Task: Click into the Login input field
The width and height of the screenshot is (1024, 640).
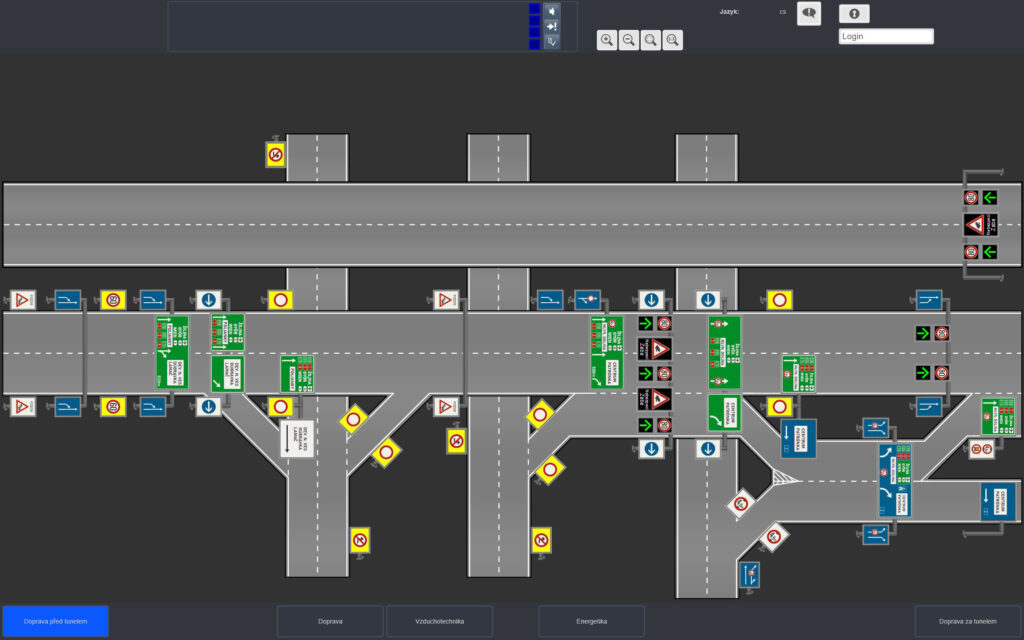Action: pos(885,36)
